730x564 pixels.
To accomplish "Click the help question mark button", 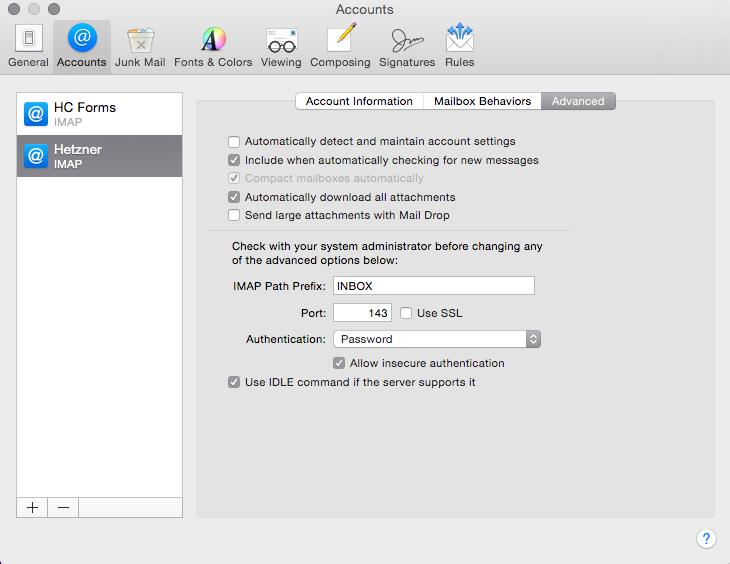I will tap(706, 538).
